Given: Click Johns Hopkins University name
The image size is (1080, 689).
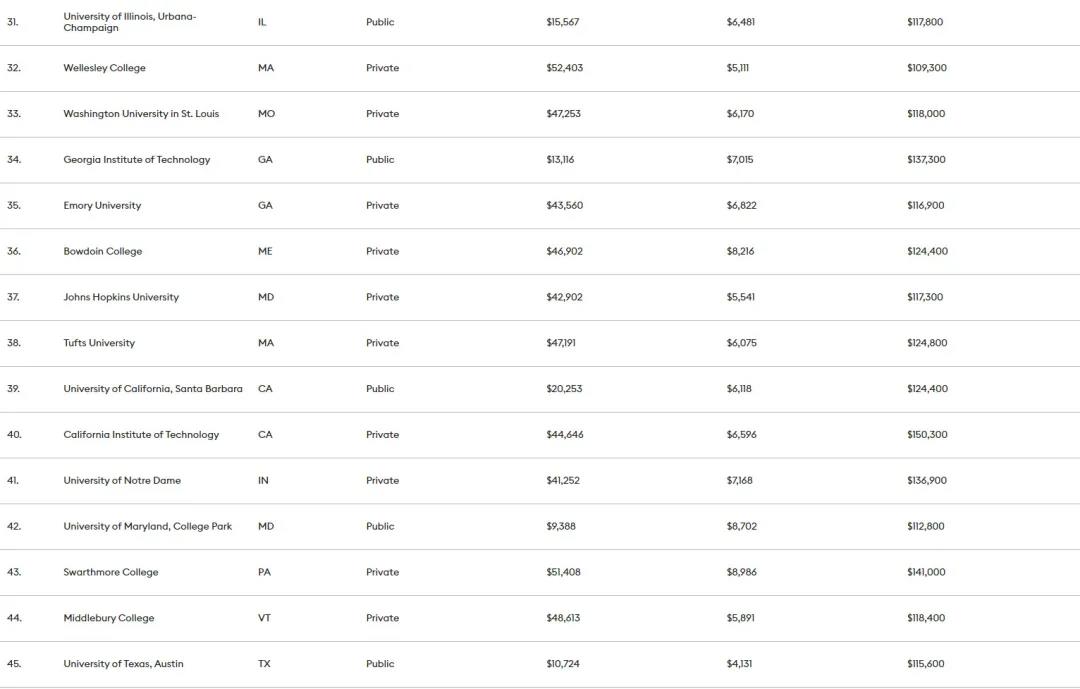Looking at the screenshot, I should coord(121,297).
